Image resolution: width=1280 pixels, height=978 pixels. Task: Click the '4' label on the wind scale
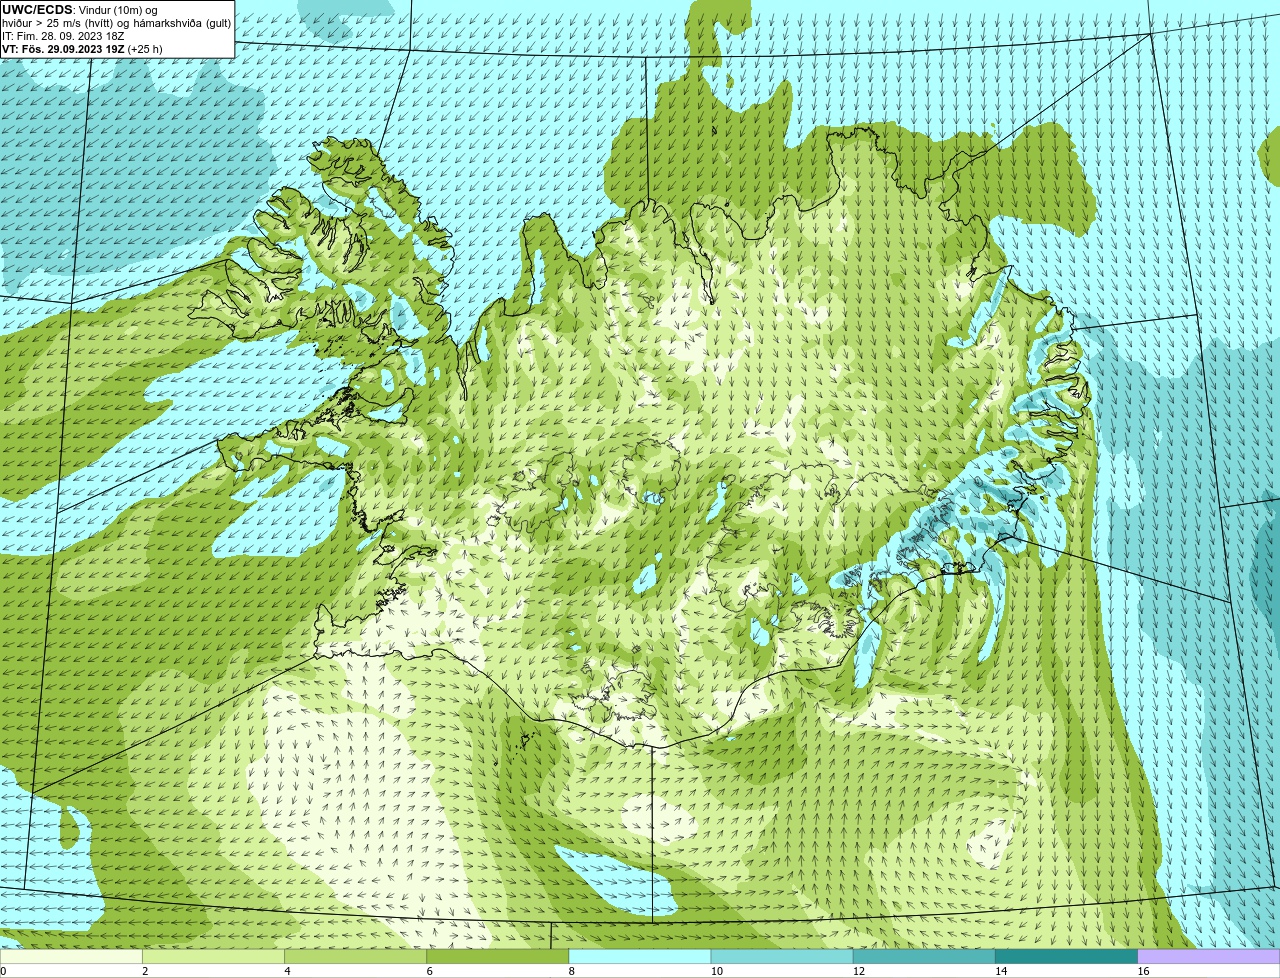pos(287,971)
